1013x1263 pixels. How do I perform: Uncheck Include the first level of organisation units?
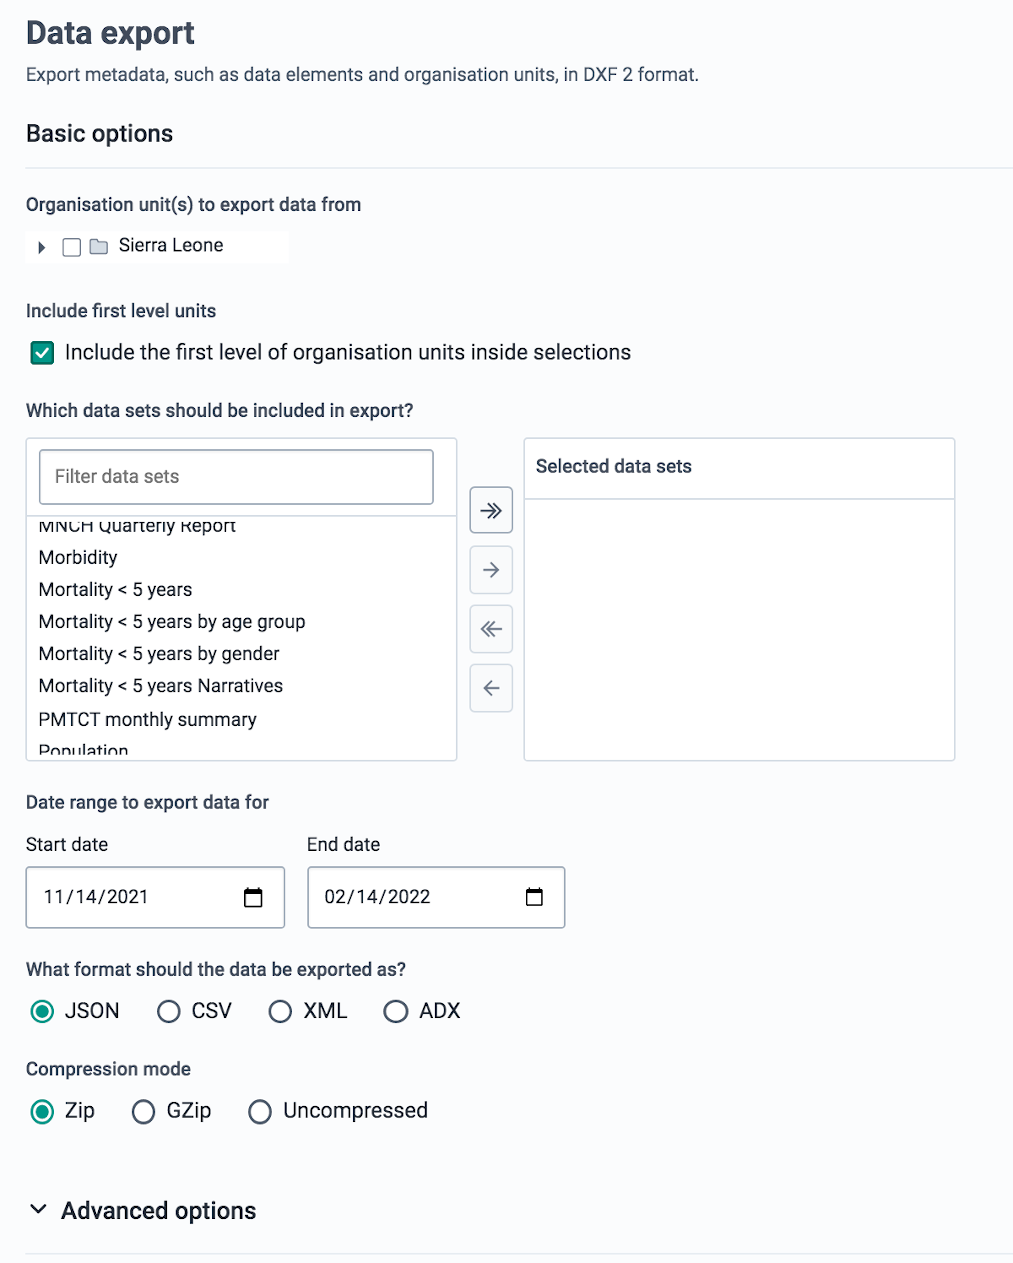click(42, 353)
